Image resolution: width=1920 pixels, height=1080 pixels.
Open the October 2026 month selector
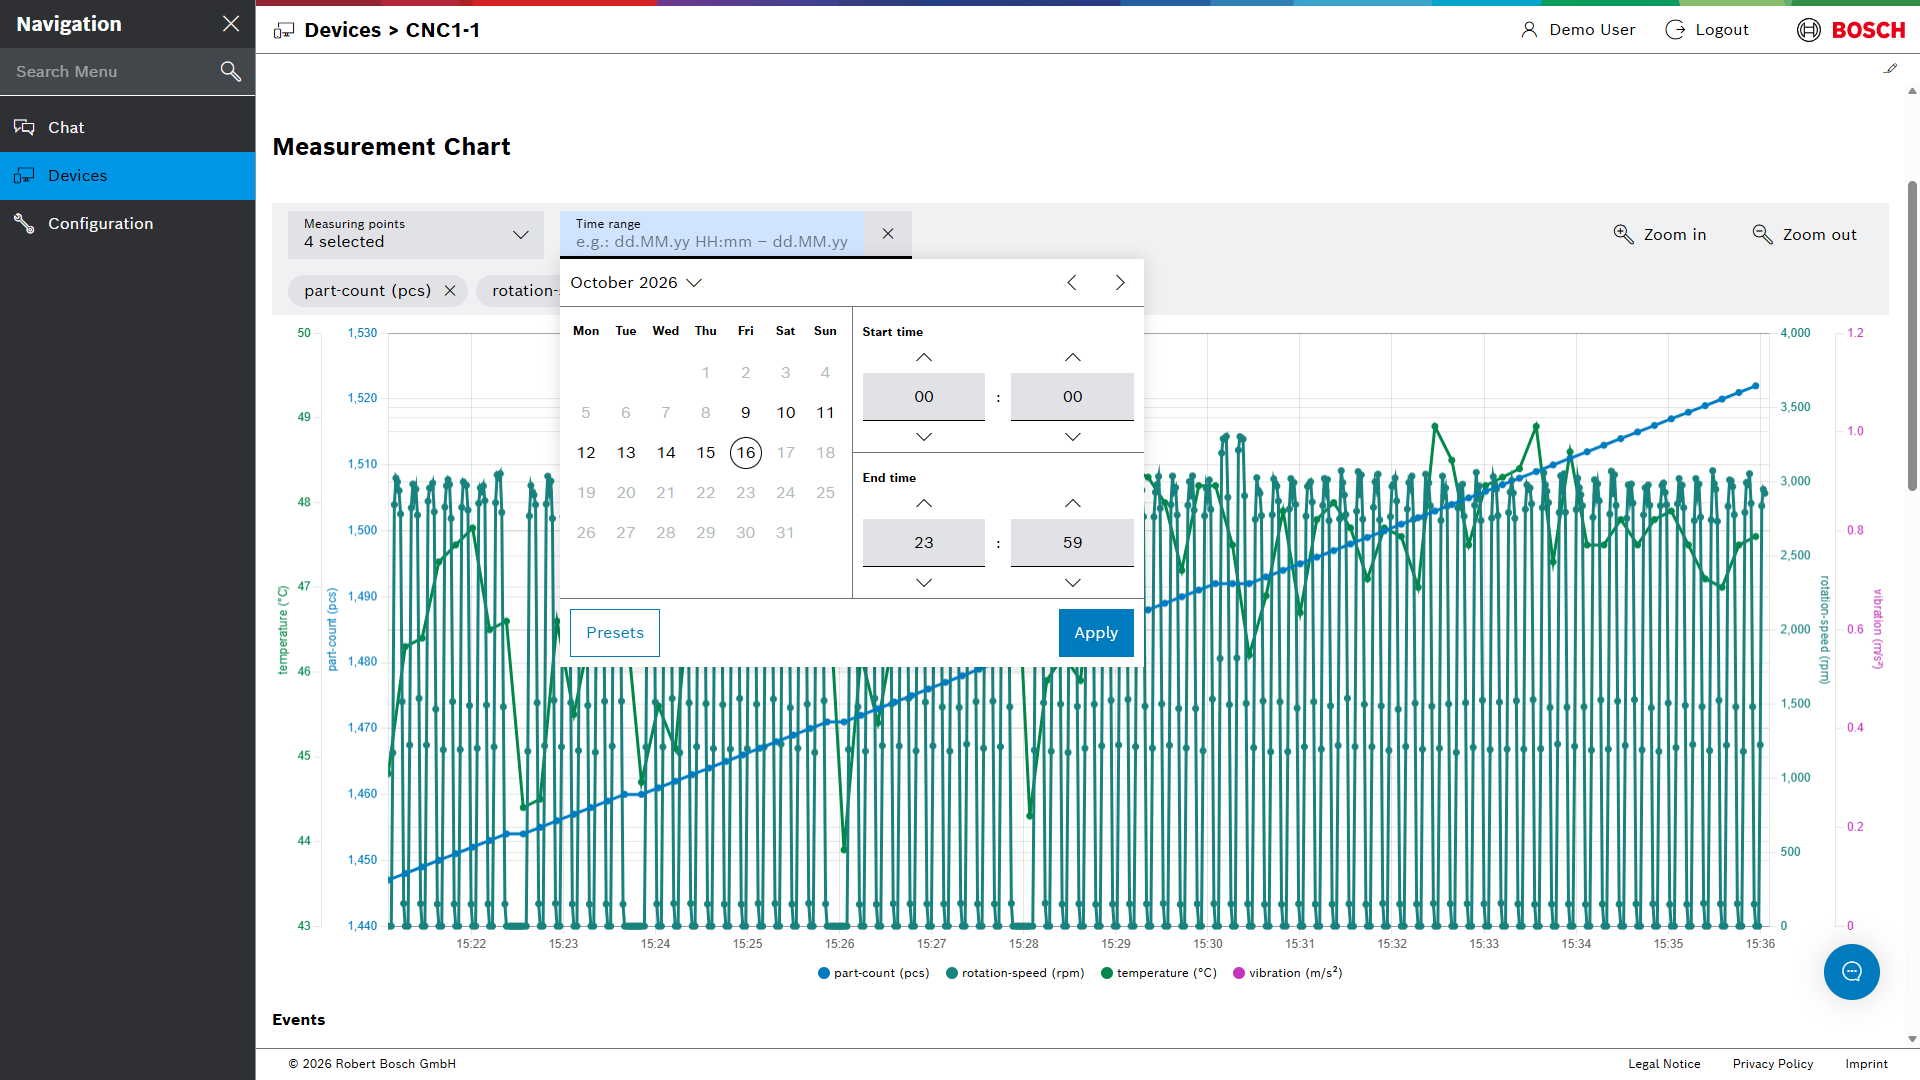click(636, 283)
